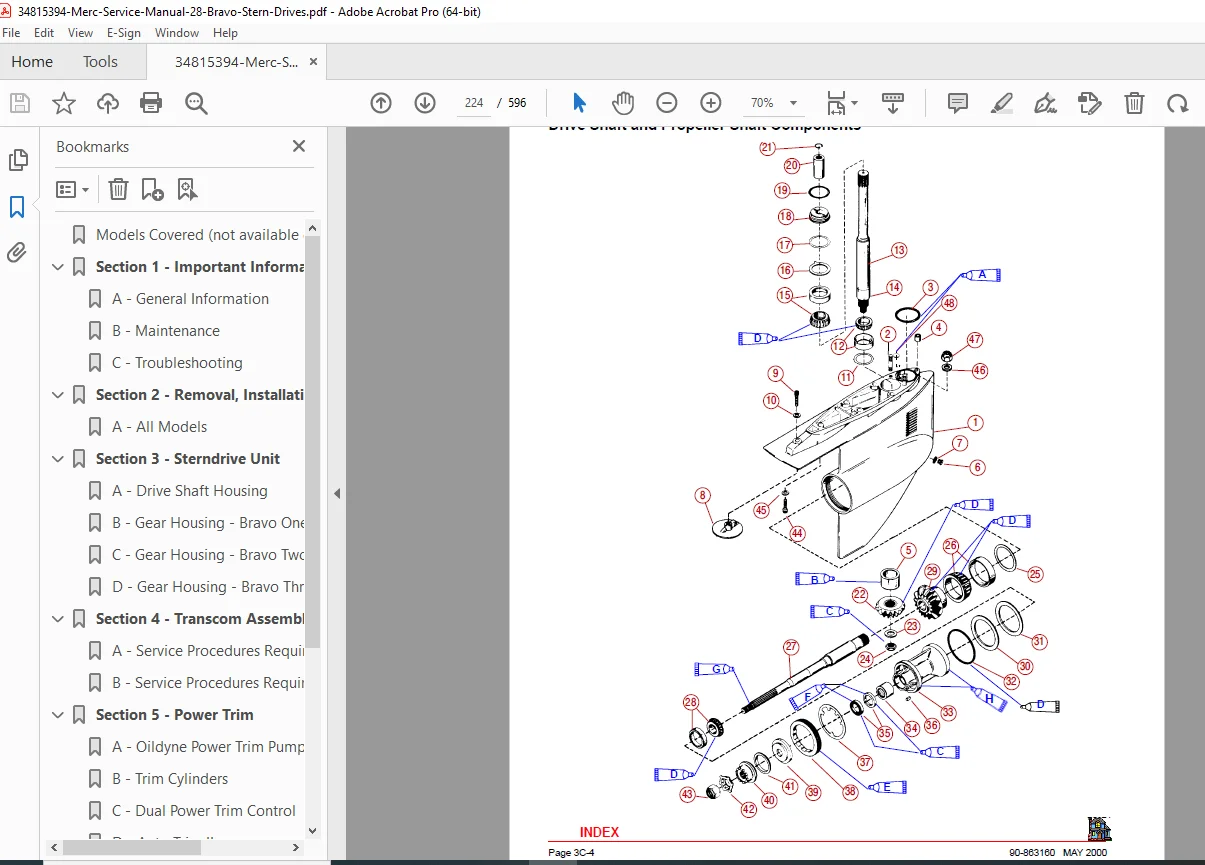The width and height of the screenshot is (1205, 865).
Task: Click the INDEX link on the page
Action: pyautogui.click(x=599, y=832)
